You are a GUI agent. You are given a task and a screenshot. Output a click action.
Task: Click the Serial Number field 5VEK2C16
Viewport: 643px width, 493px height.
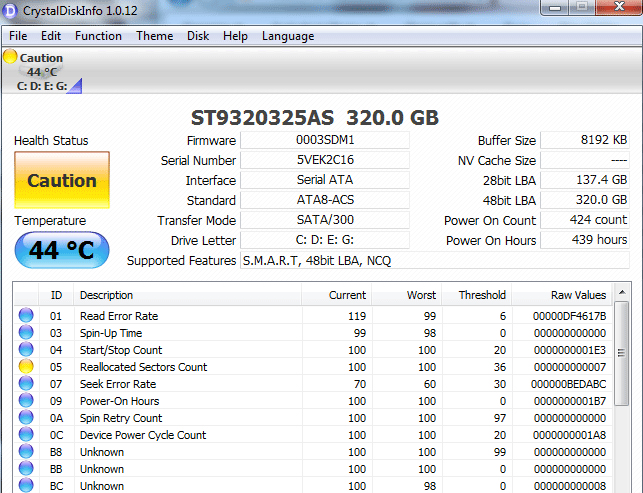coord(325,160)
